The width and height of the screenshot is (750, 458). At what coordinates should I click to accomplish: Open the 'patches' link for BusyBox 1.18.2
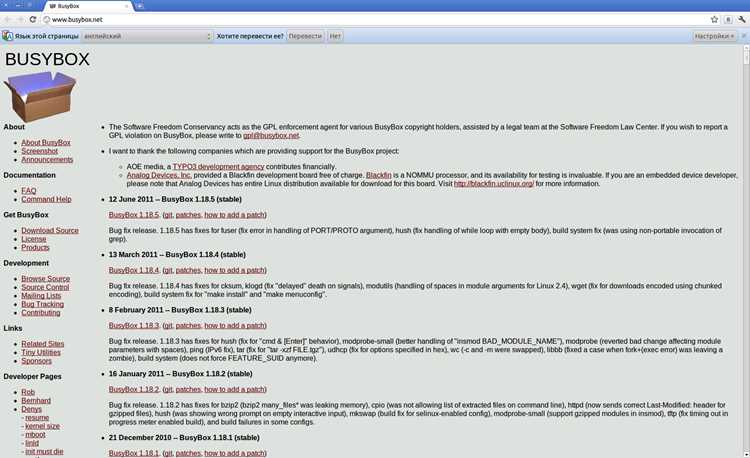click(x=188, y=390)
